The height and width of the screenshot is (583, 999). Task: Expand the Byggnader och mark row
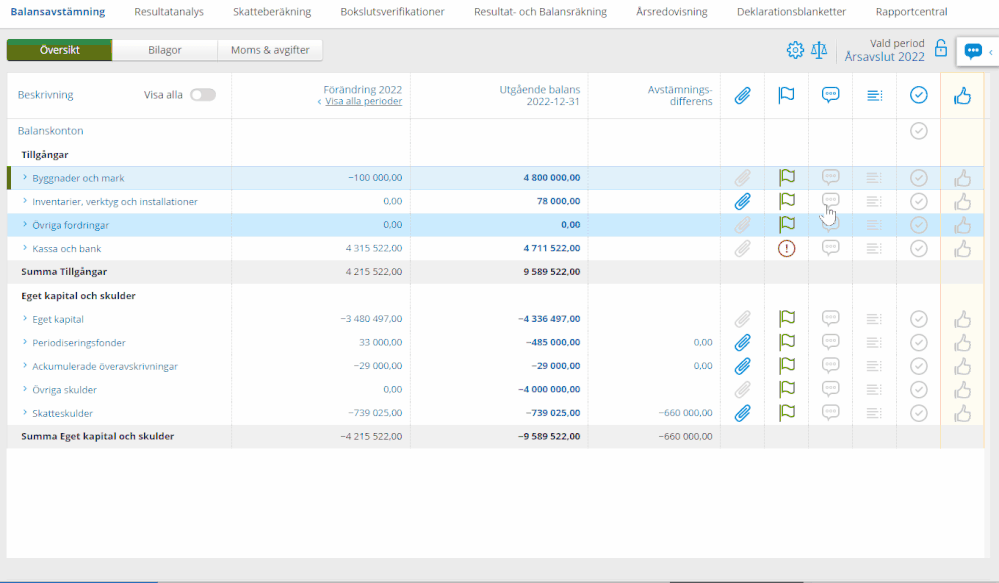pos(25,178)
